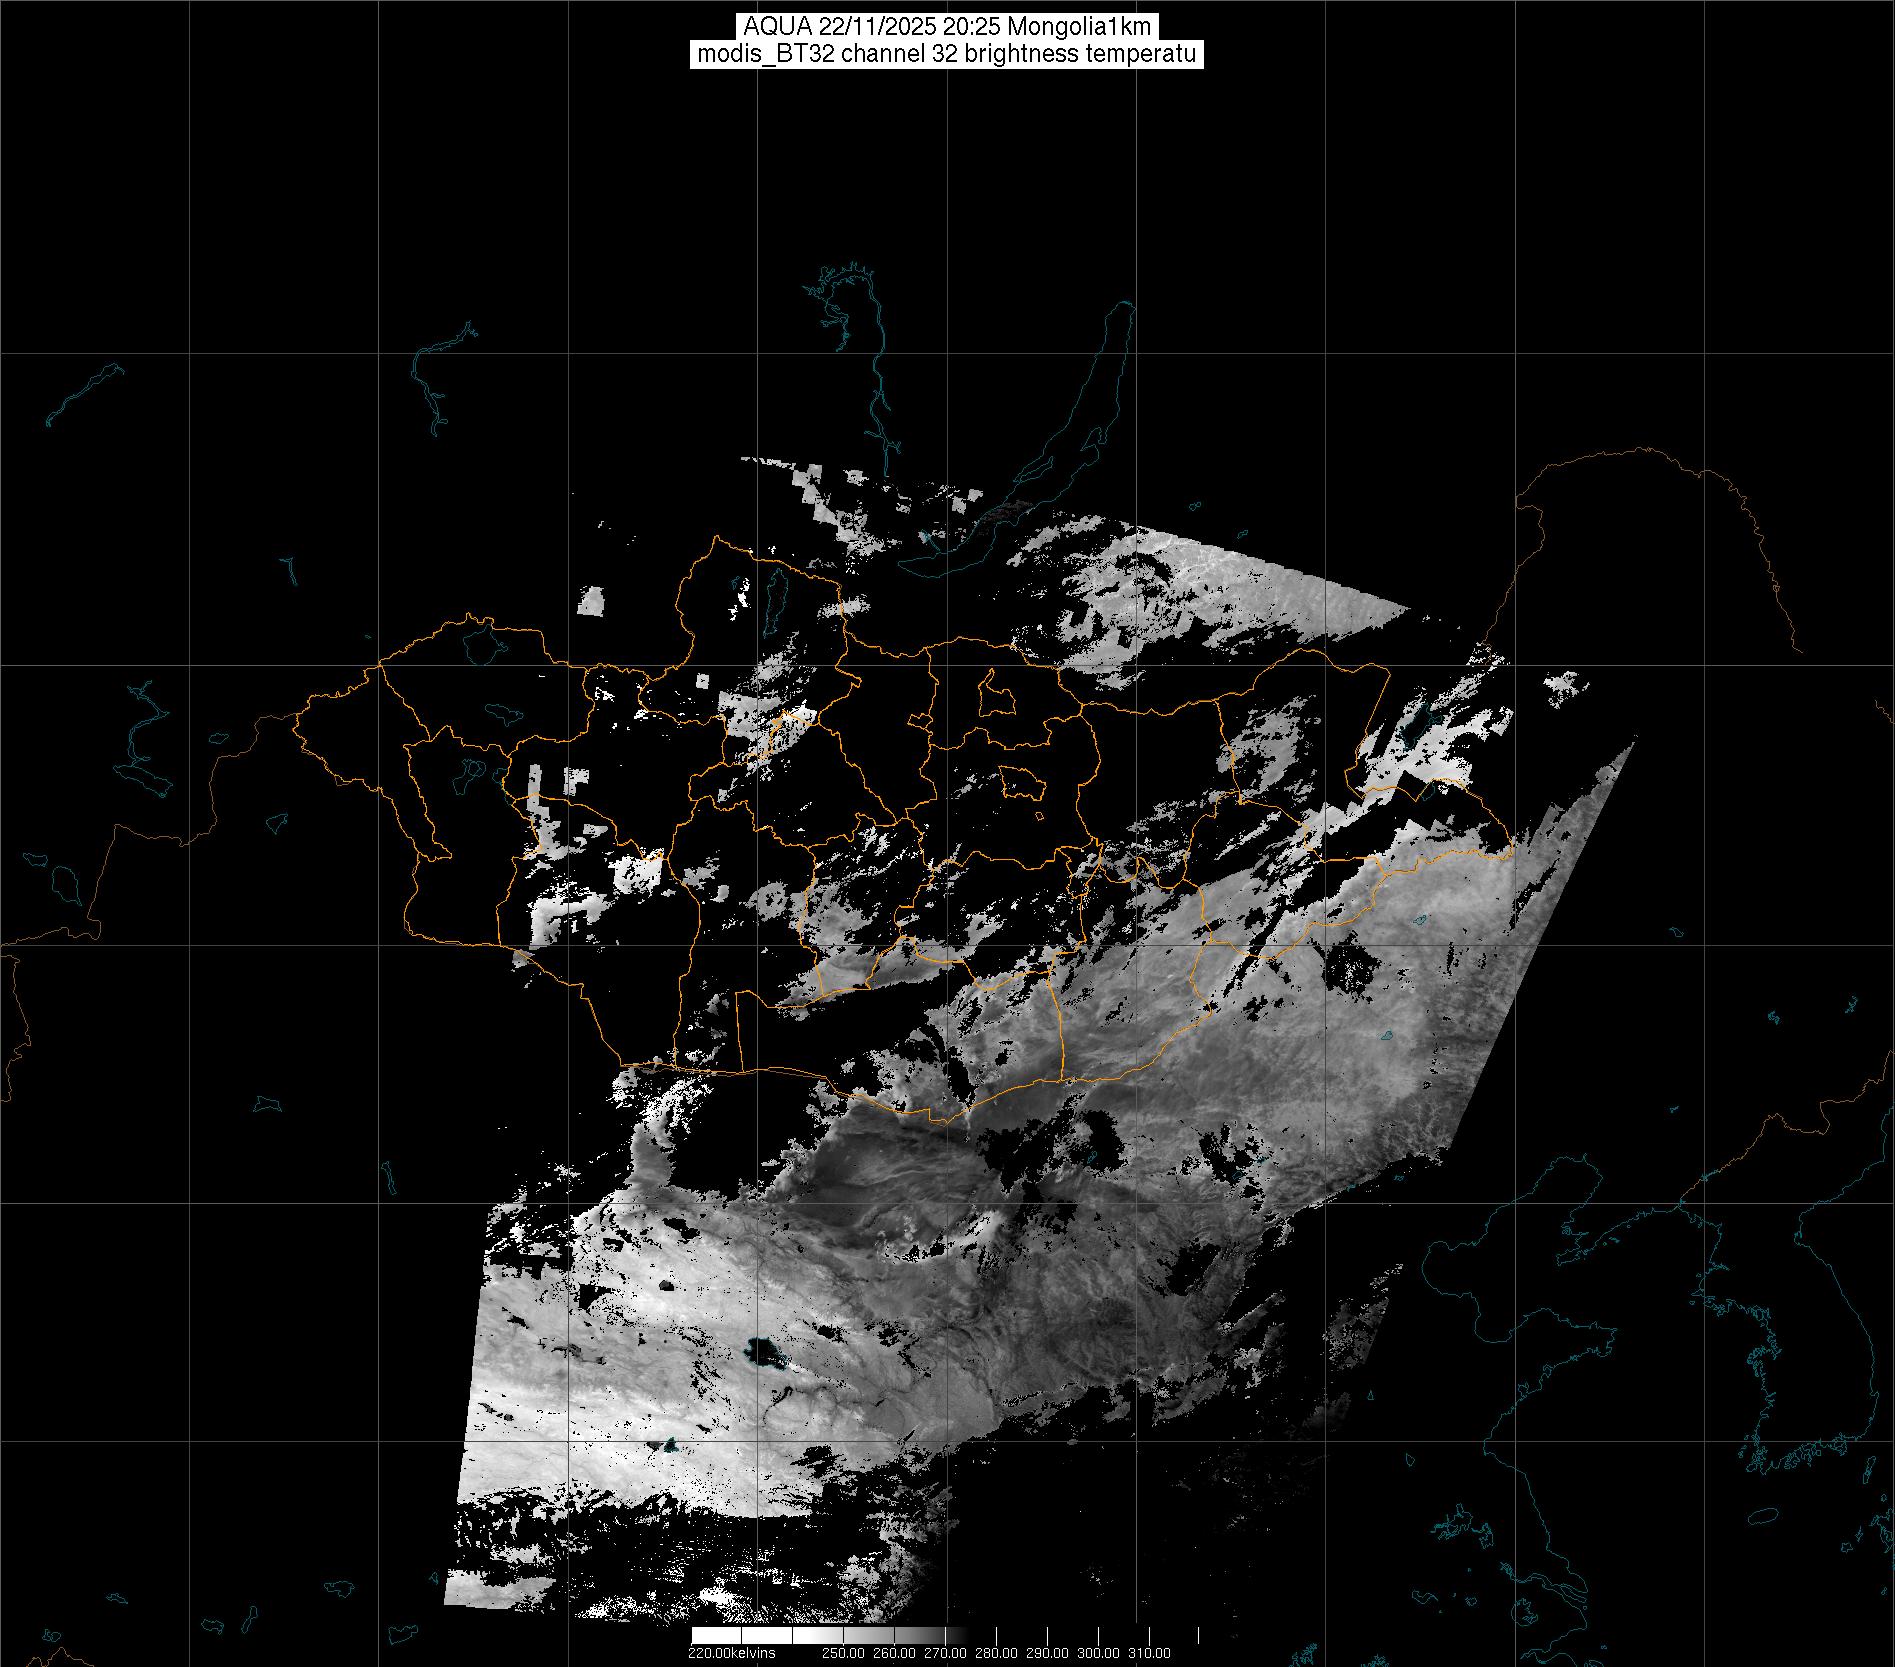Pick the 300.00 value on the scale
1895x1667 pixels.
pos(1098,1653)
